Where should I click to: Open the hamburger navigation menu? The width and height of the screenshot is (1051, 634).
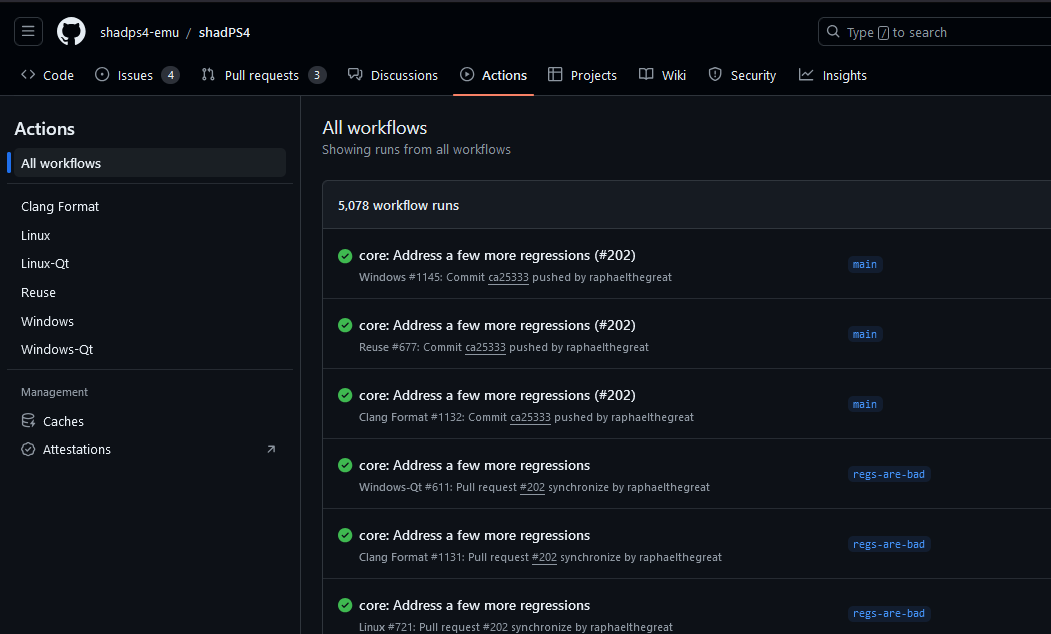click(x=28, y=32)
